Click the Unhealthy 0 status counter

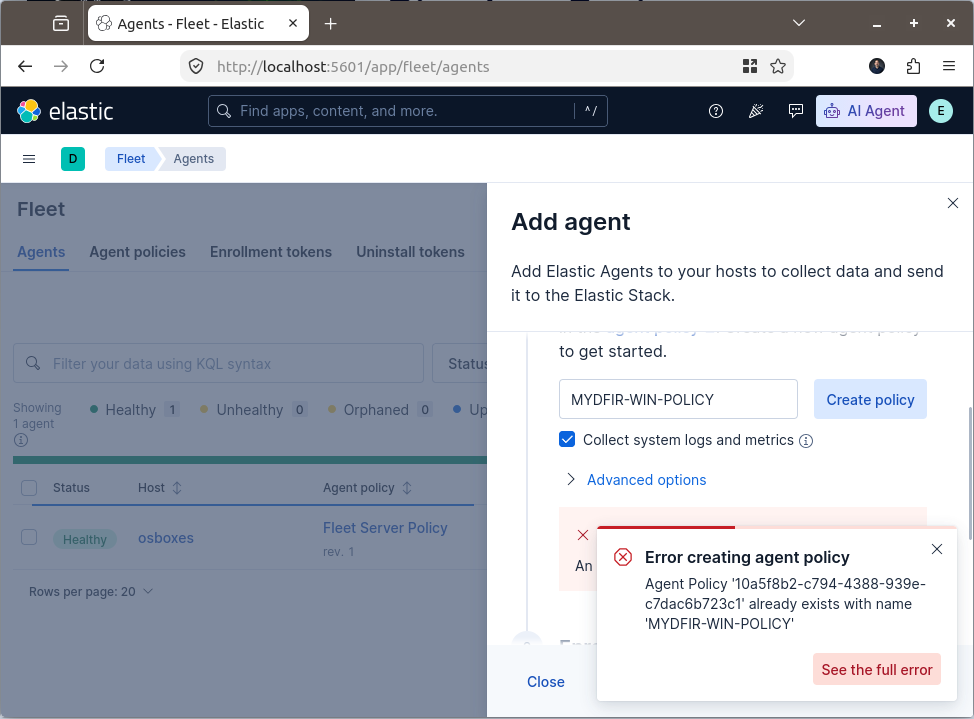tap(253, 410)
